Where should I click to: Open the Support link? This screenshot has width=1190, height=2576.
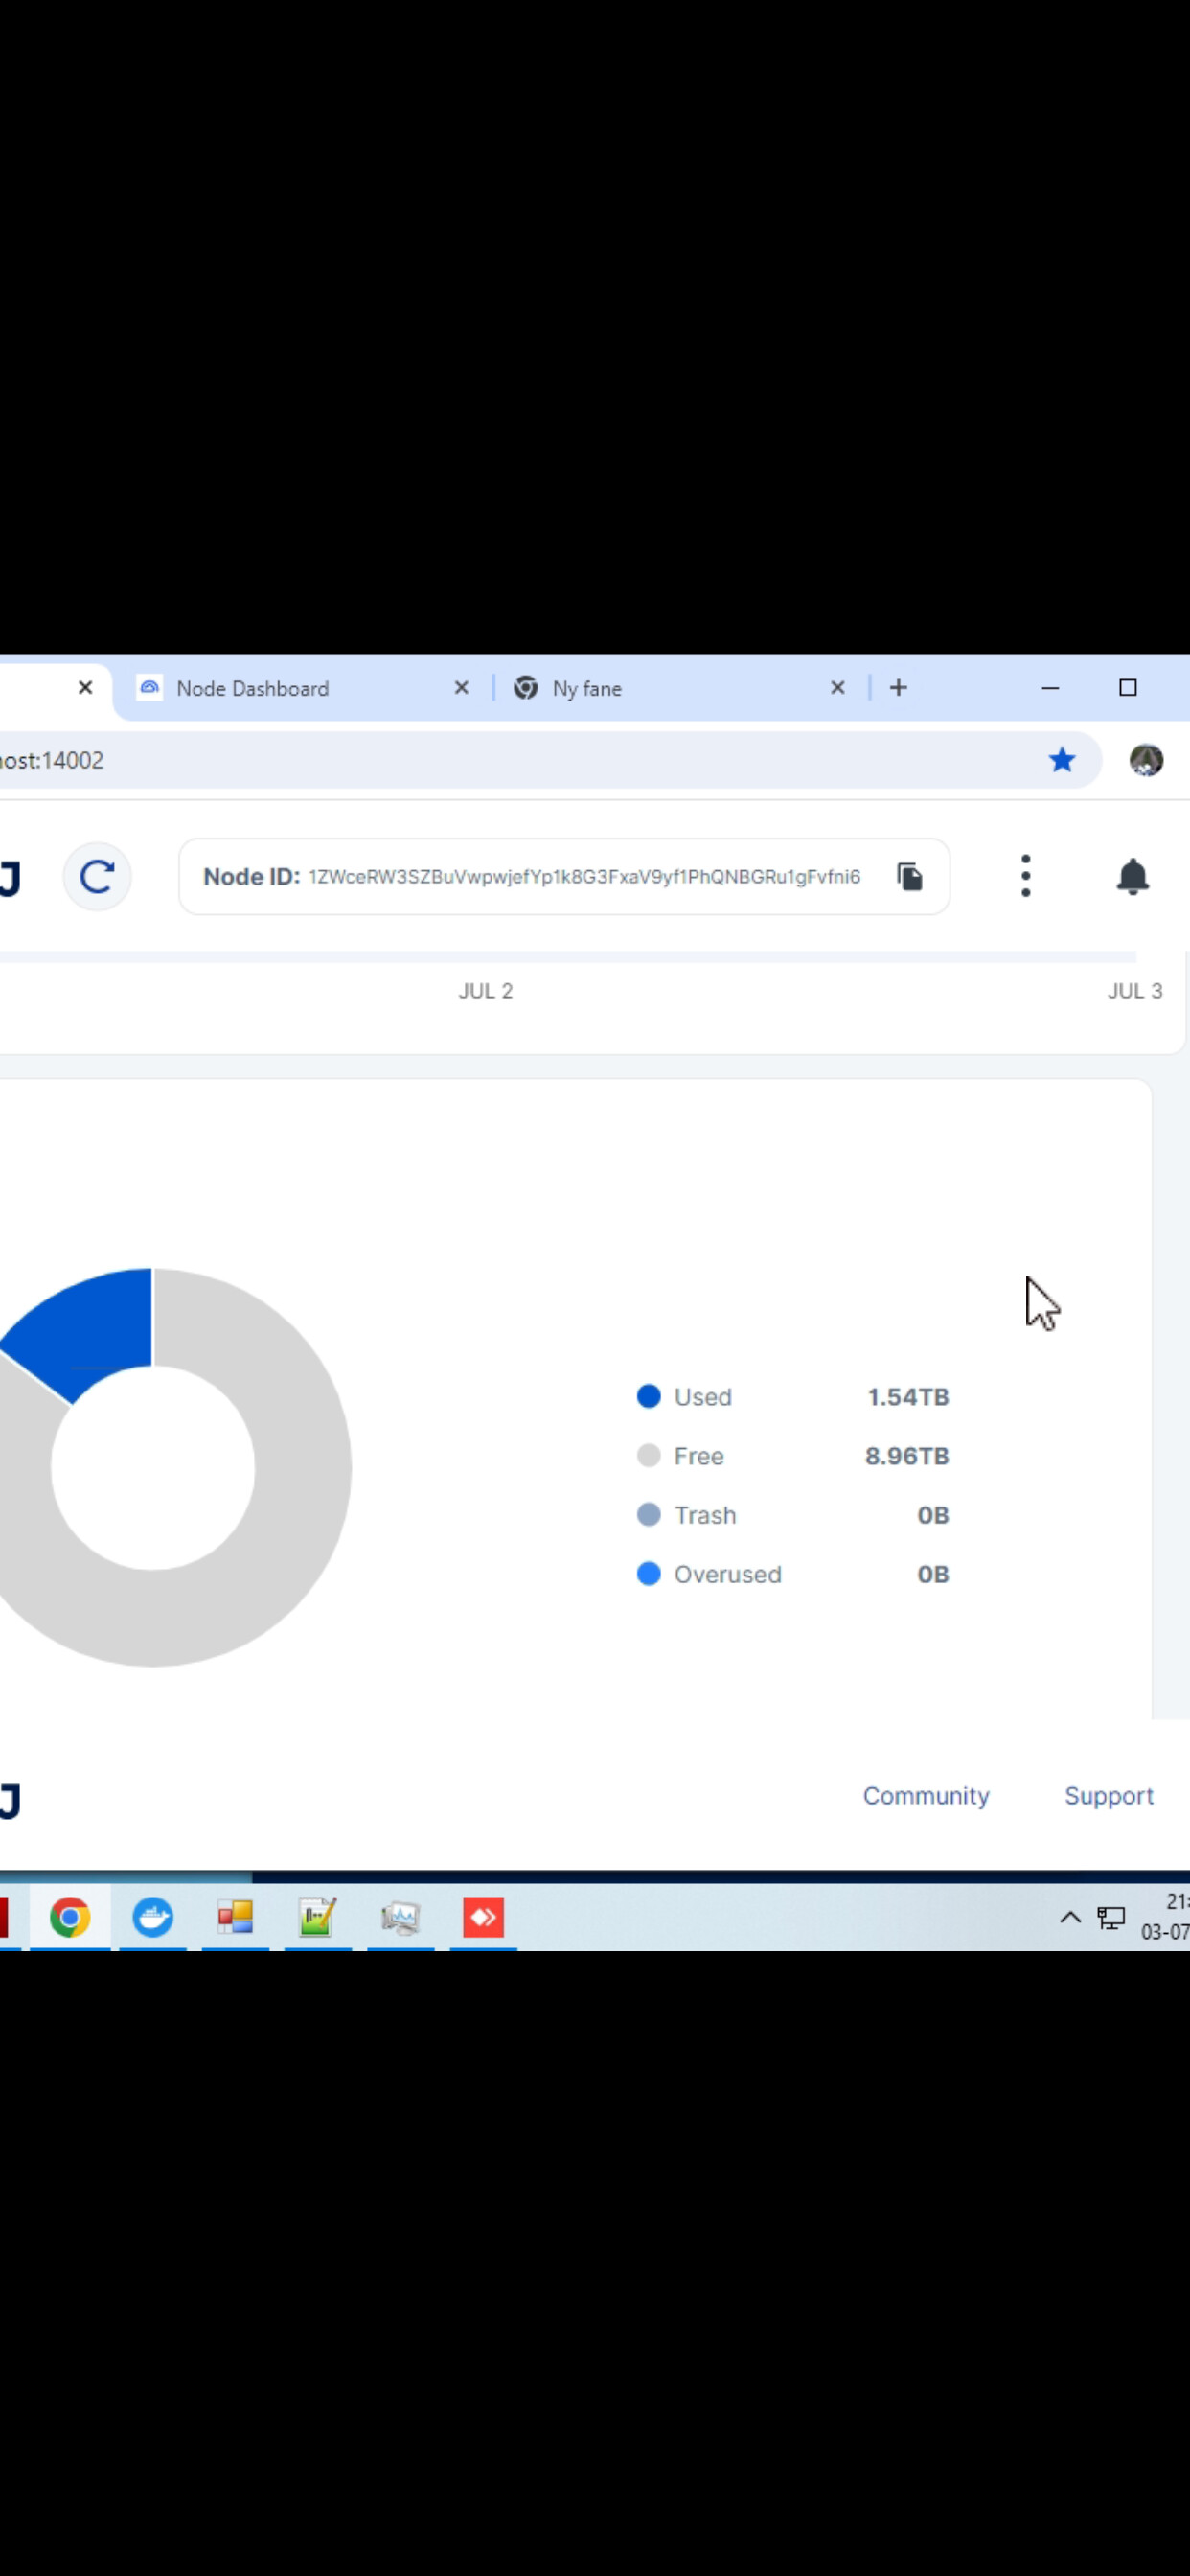1108,1795
